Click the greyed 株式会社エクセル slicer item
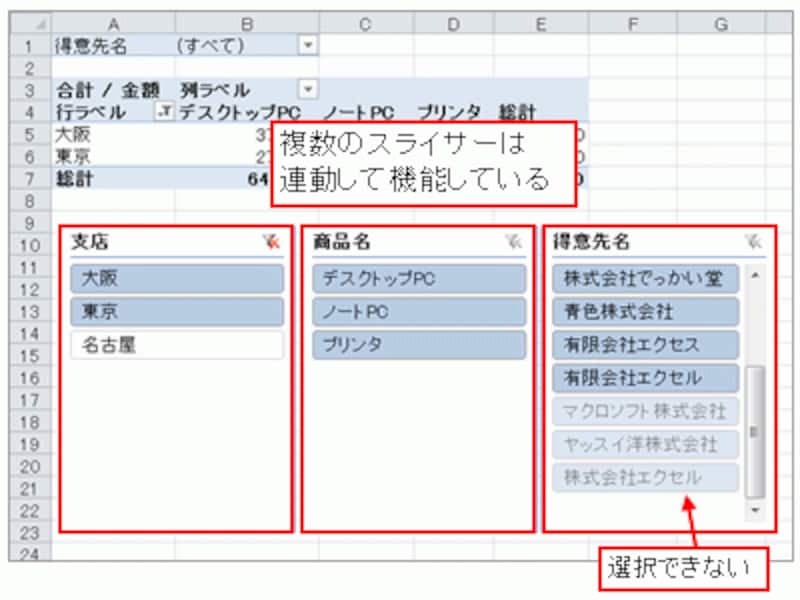The height and width of the screenshot is (600, 800). (645, 478)
